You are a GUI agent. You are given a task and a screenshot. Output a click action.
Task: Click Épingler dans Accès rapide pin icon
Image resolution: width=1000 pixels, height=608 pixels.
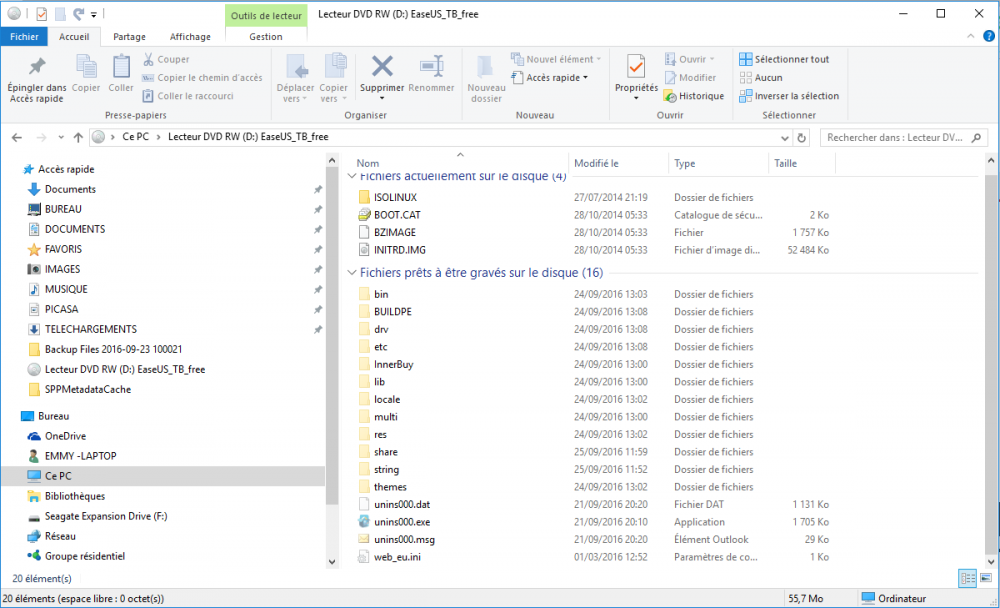(x=36, y=67)
